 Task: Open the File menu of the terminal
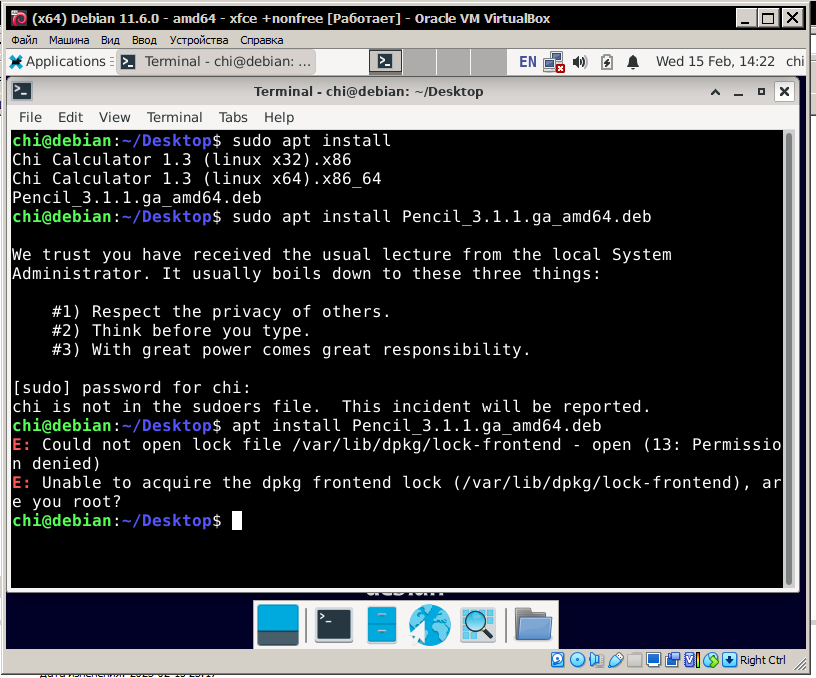point(30,117)
